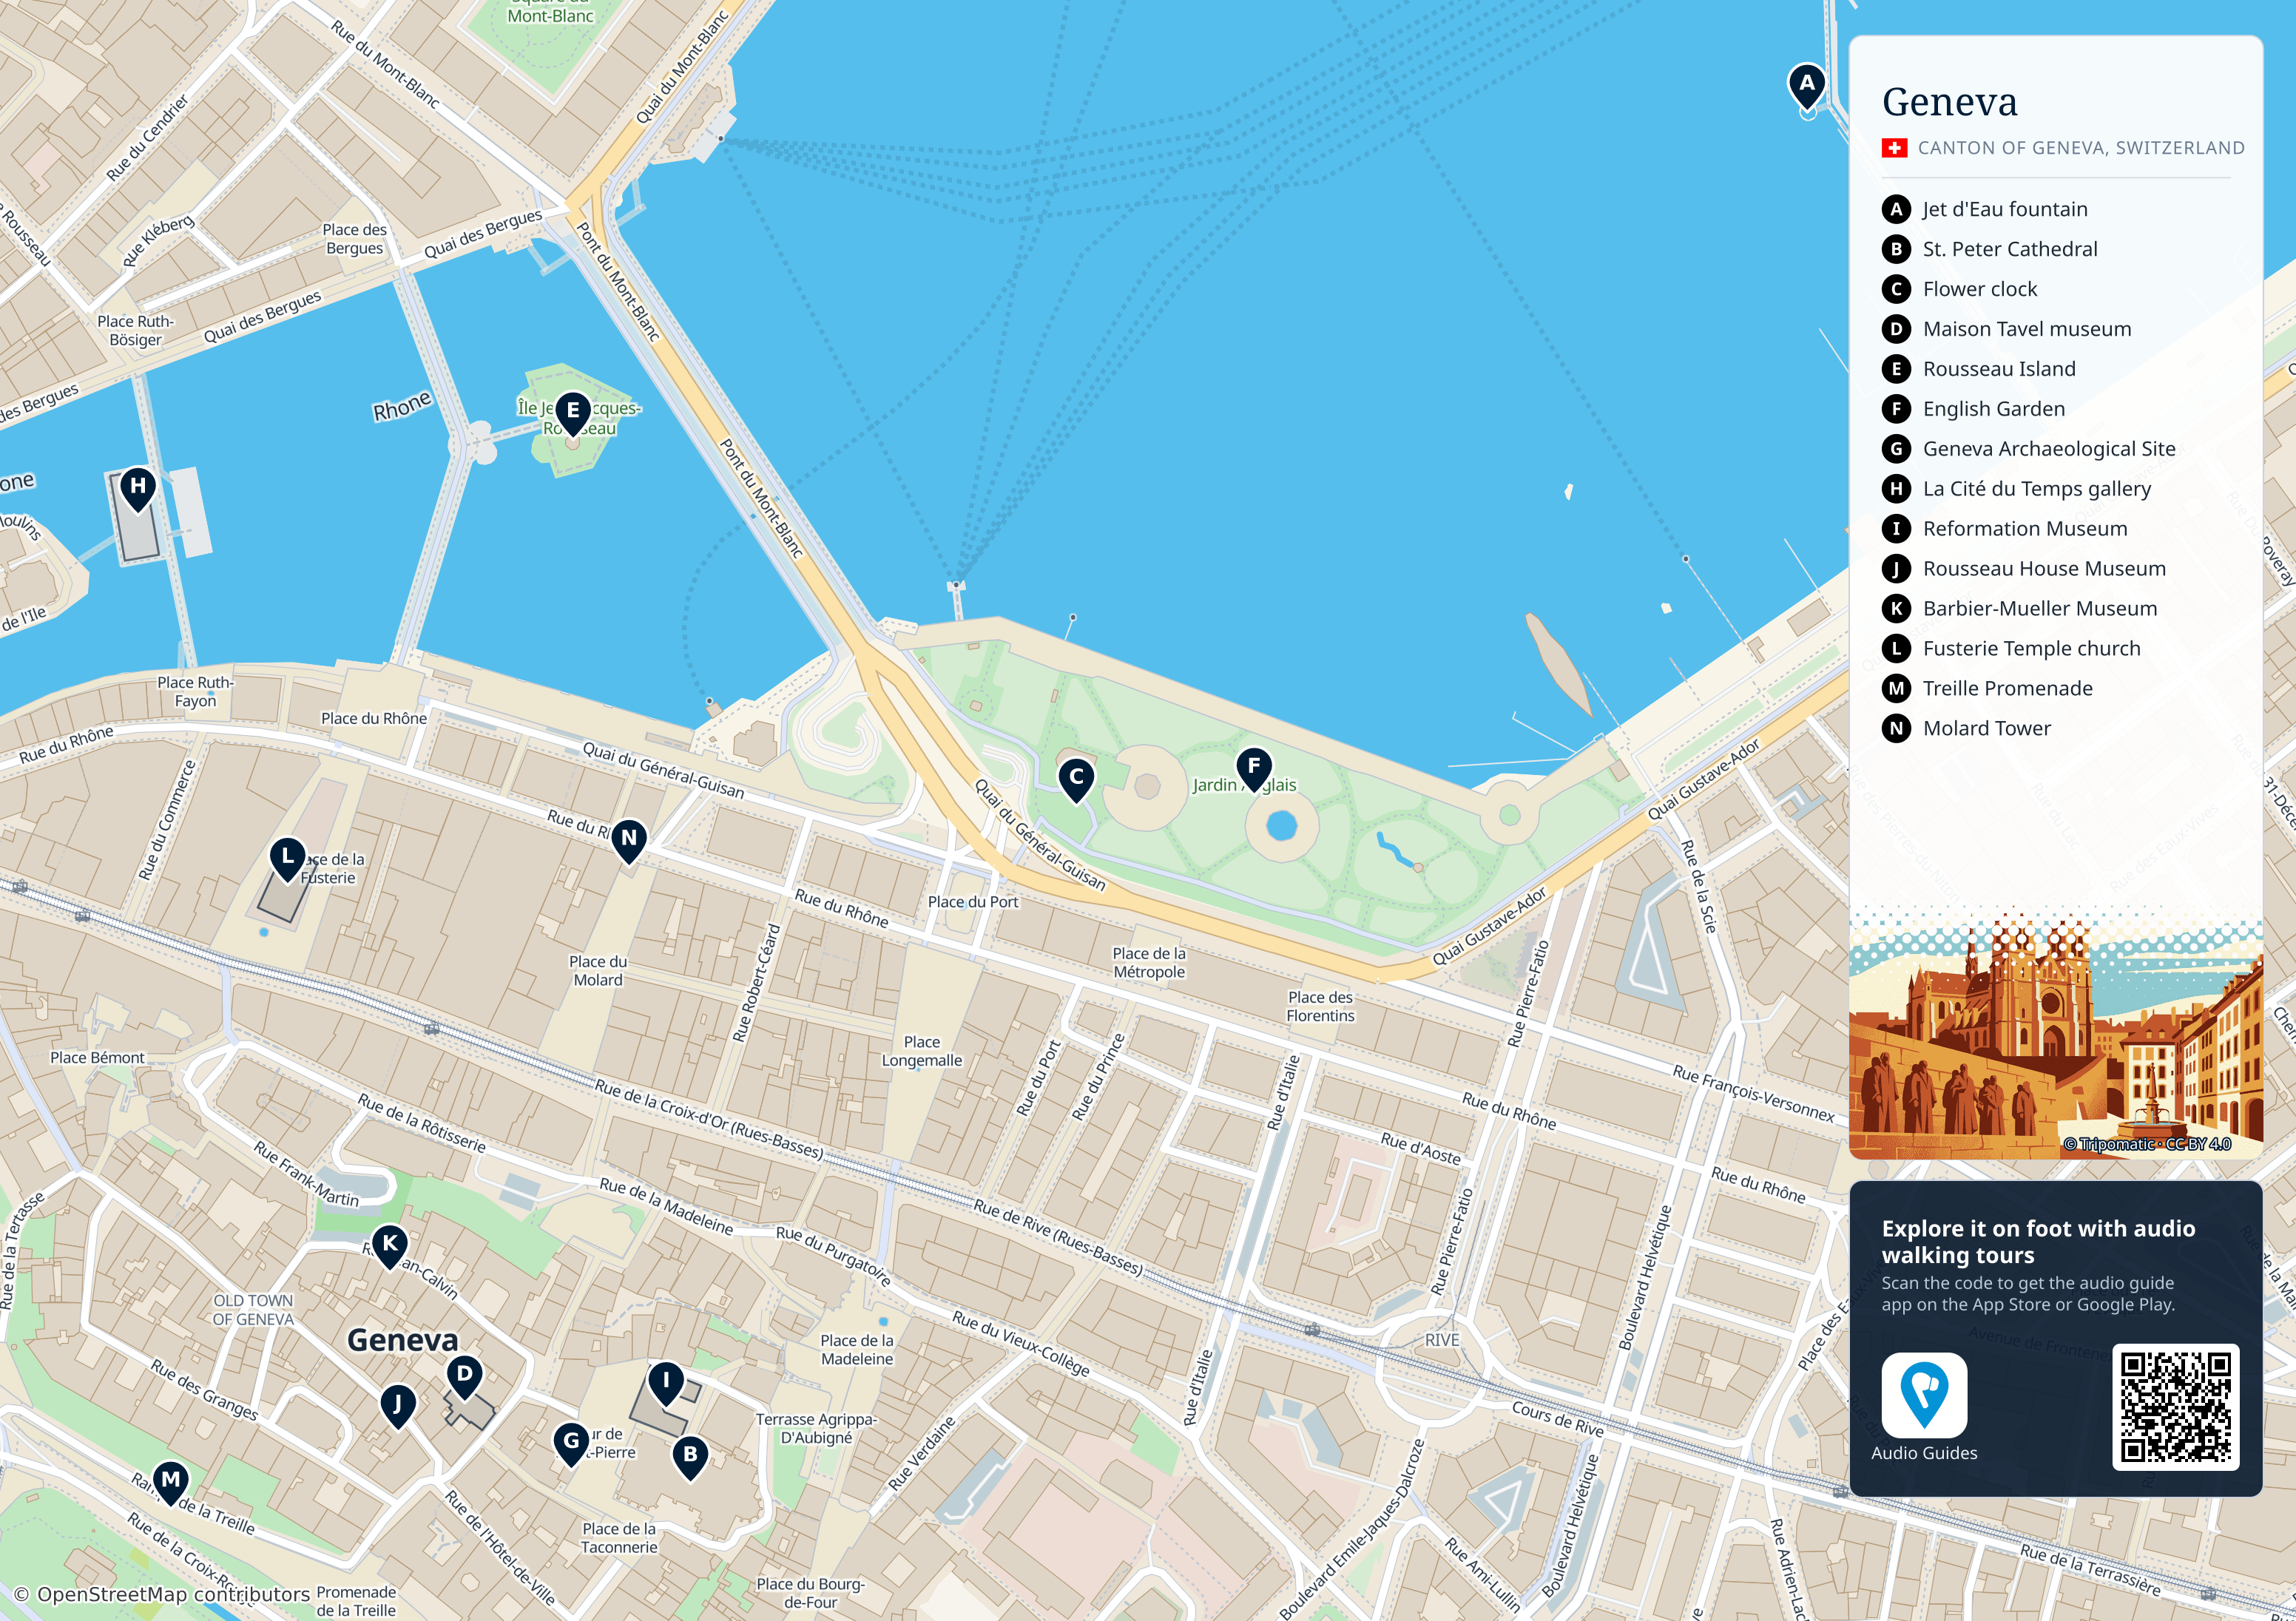Select 'Maison Tavel museum' in legend
The image size is (2296, 1621).
tap(2027, 329)
